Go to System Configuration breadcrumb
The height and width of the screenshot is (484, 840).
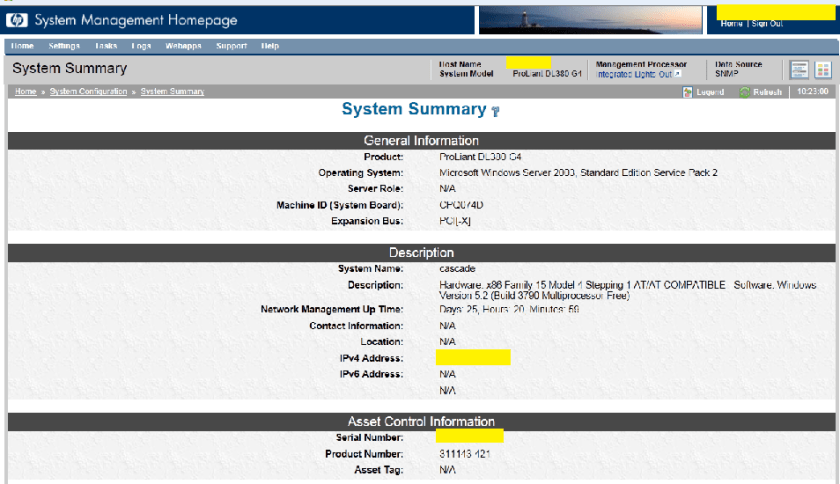(x=90, y=92)
